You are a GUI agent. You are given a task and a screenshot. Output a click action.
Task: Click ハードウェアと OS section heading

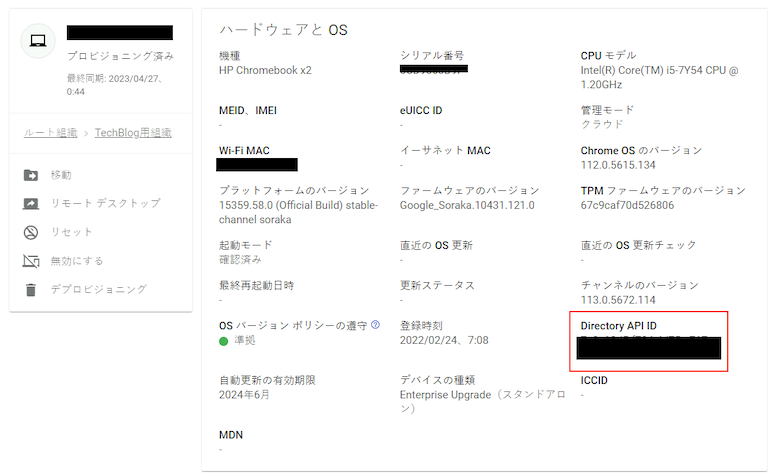coord(283,30)
